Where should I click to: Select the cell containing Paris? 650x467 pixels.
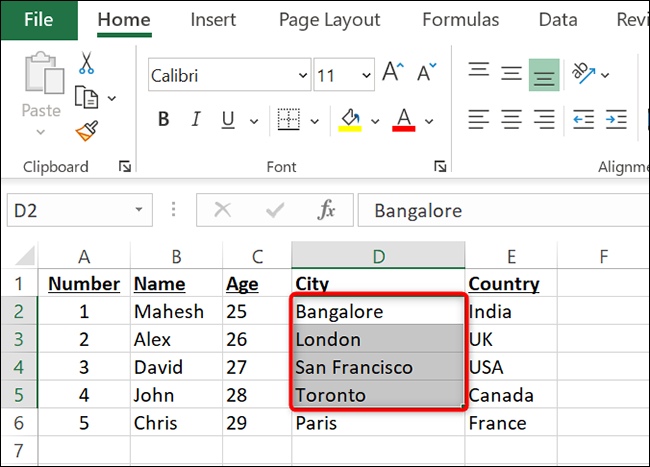pos(378,423)
